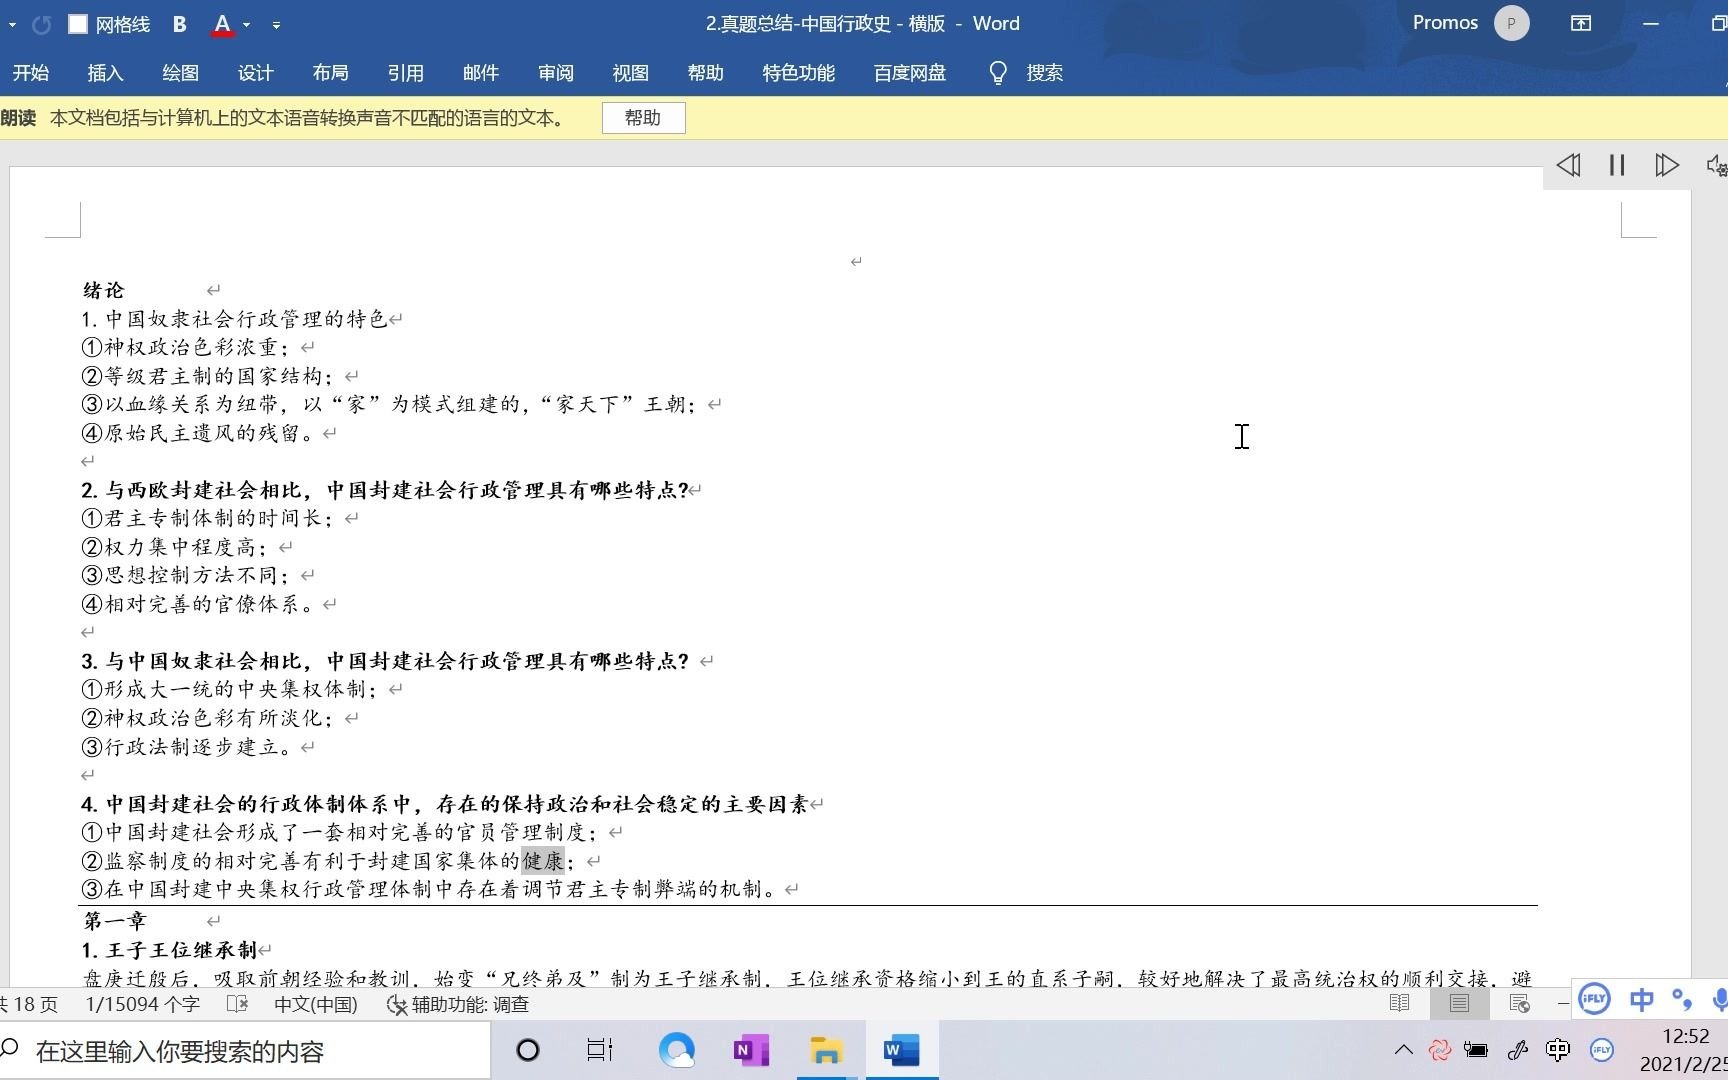Switch to the 设计 tab
The image size is (1728, 1080).
pyautogui.click(x=255, y=73)
